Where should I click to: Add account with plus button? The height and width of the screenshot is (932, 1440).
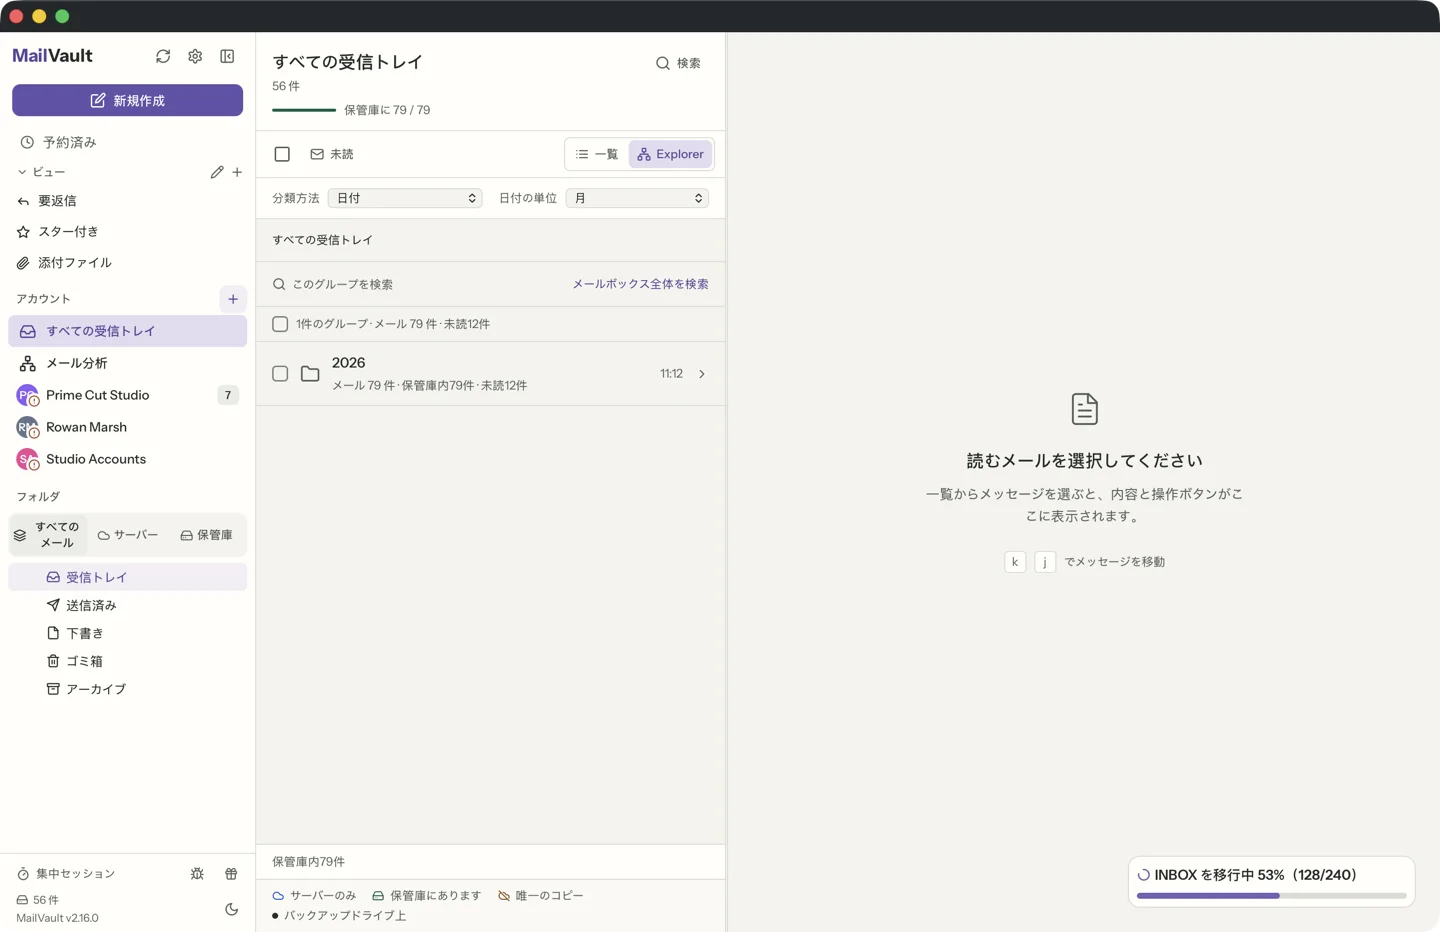[233, 299]
